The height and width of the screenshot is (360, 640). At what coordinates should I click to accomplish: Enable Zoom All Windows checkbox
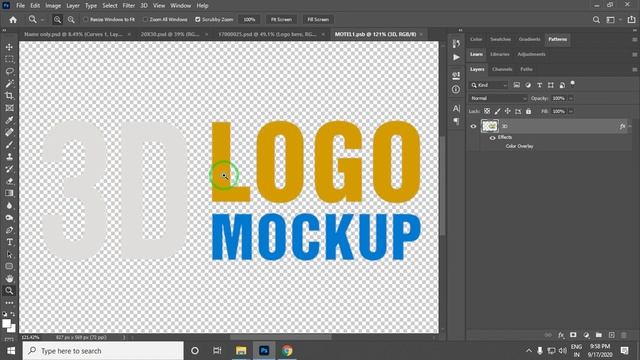(x=145, y=20)
